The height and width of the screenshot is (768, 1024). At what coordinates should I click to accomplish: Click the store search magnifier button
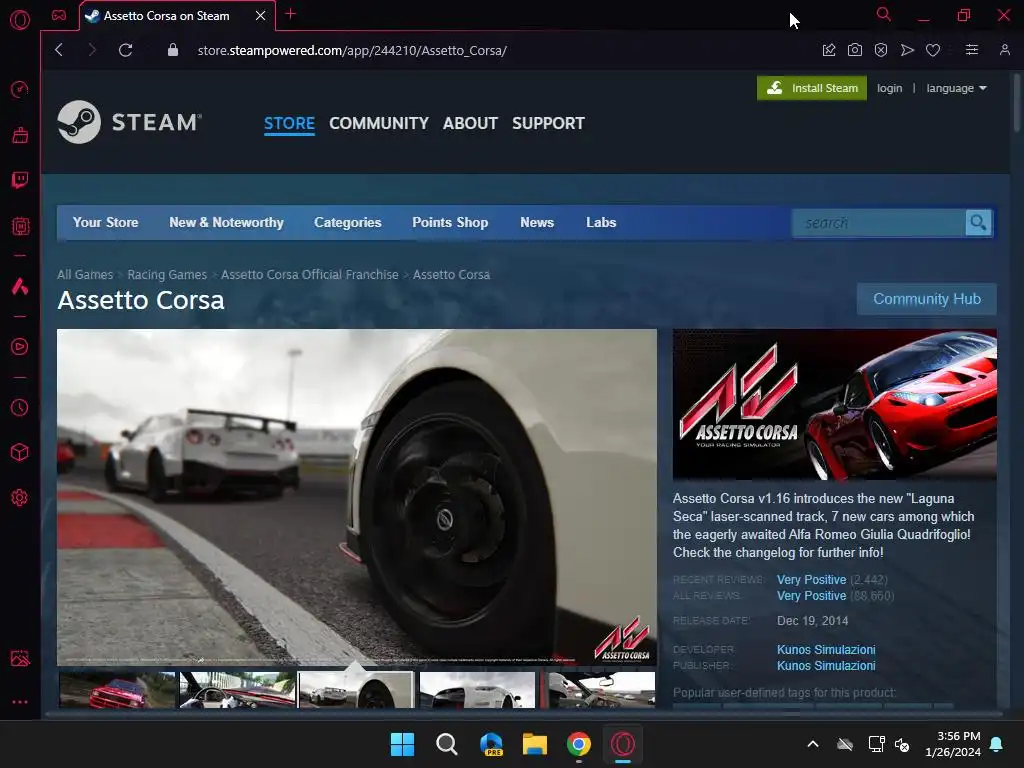coord(978,223)
